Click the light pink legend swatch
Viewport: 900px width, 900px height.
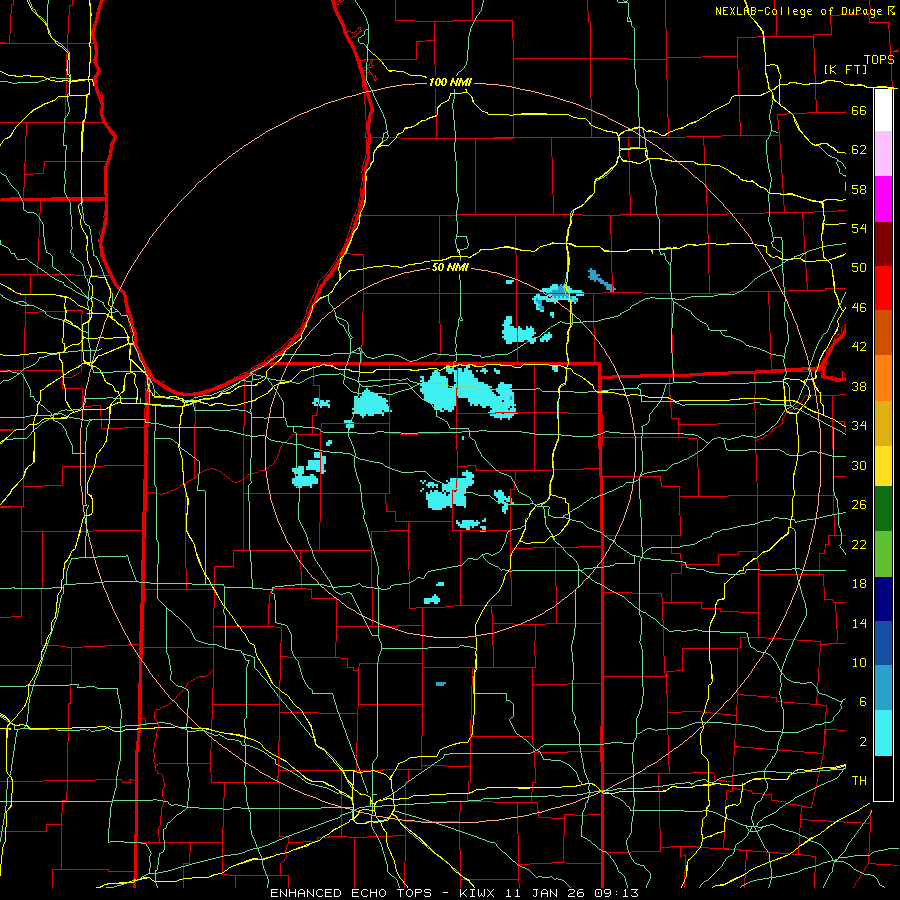[x=883, y=154]
